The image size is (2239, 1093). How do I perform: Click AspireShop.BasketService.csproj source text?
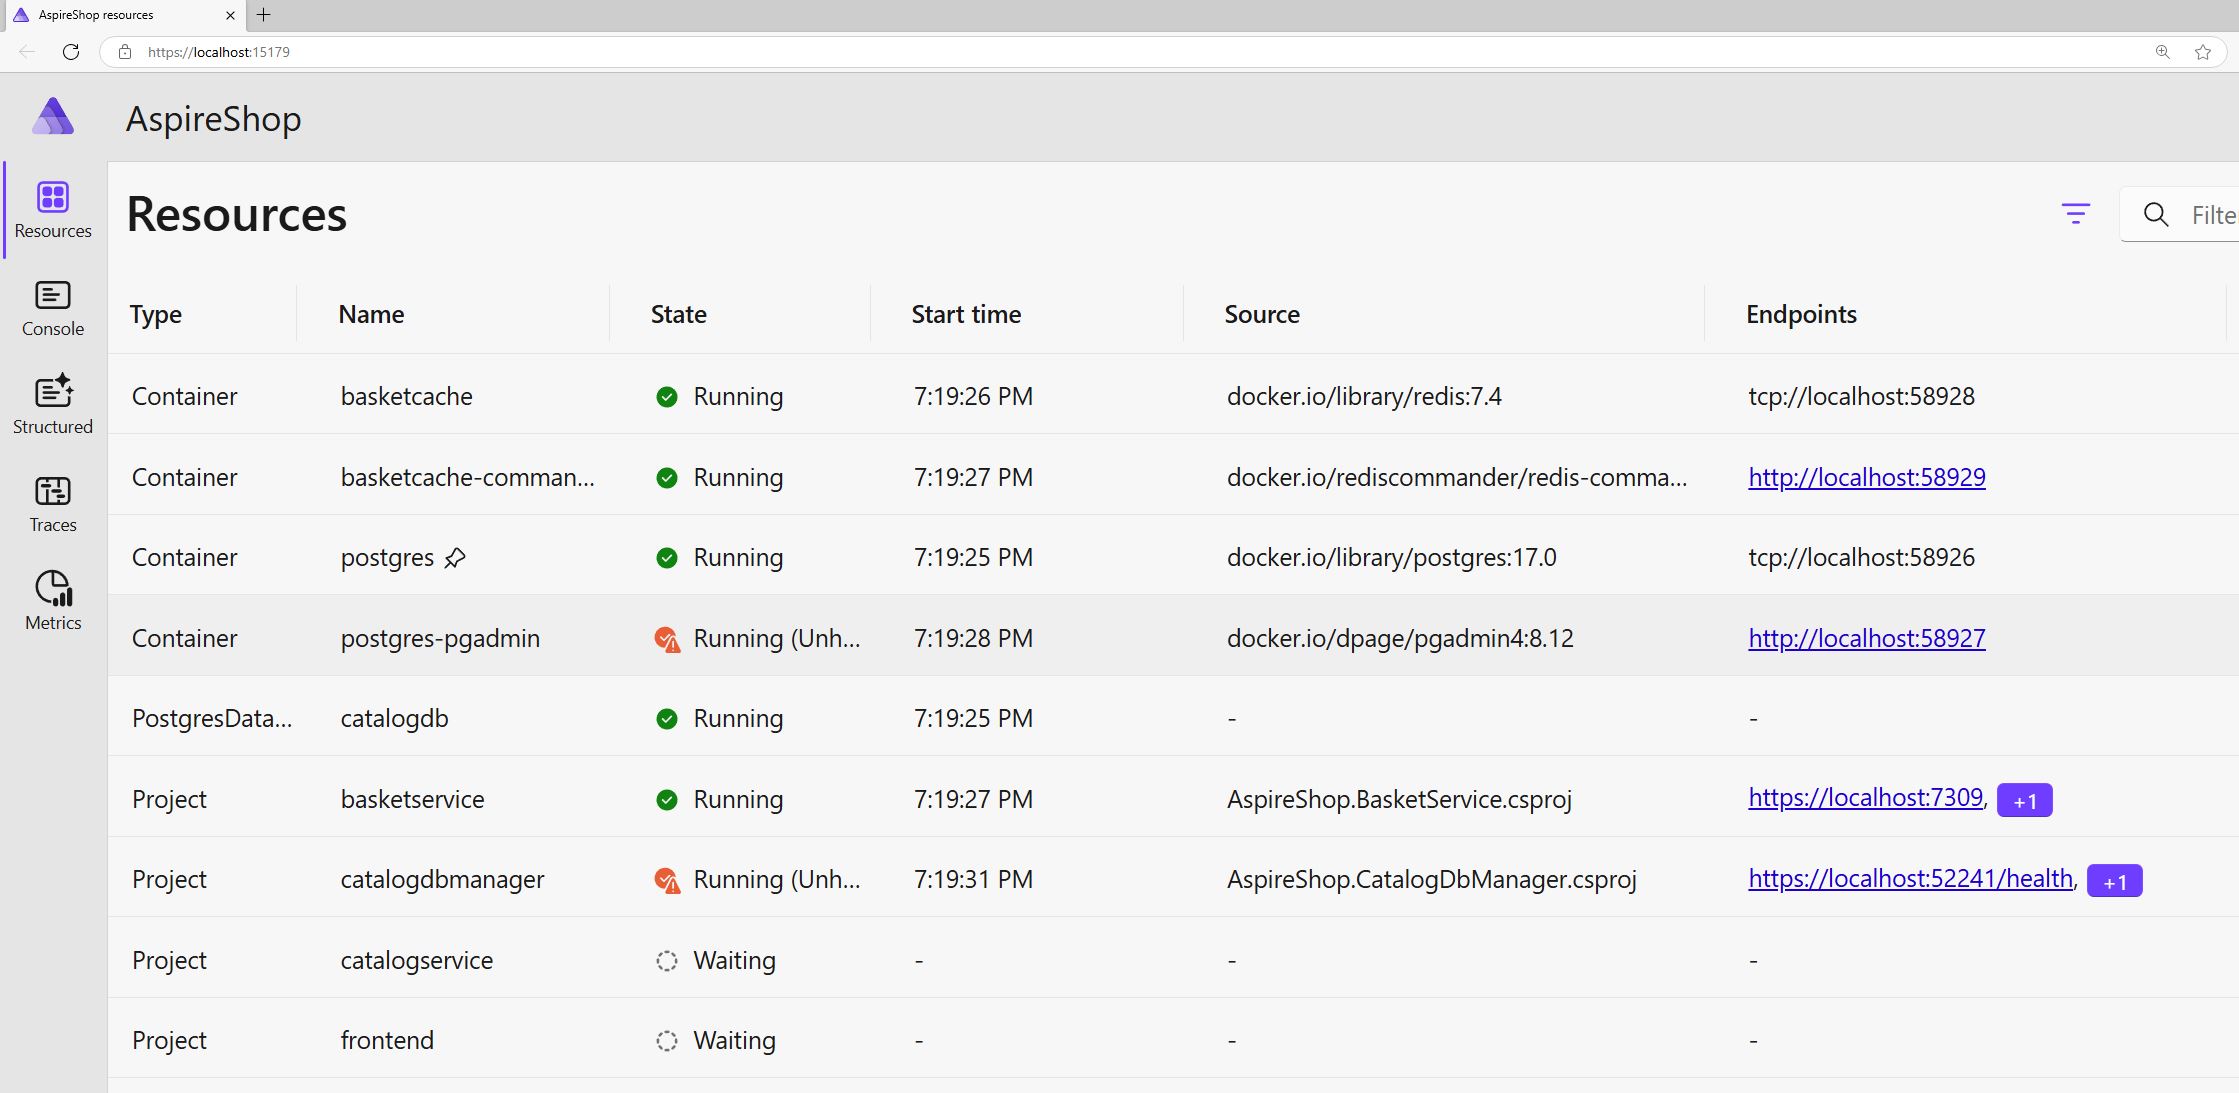1399,799
